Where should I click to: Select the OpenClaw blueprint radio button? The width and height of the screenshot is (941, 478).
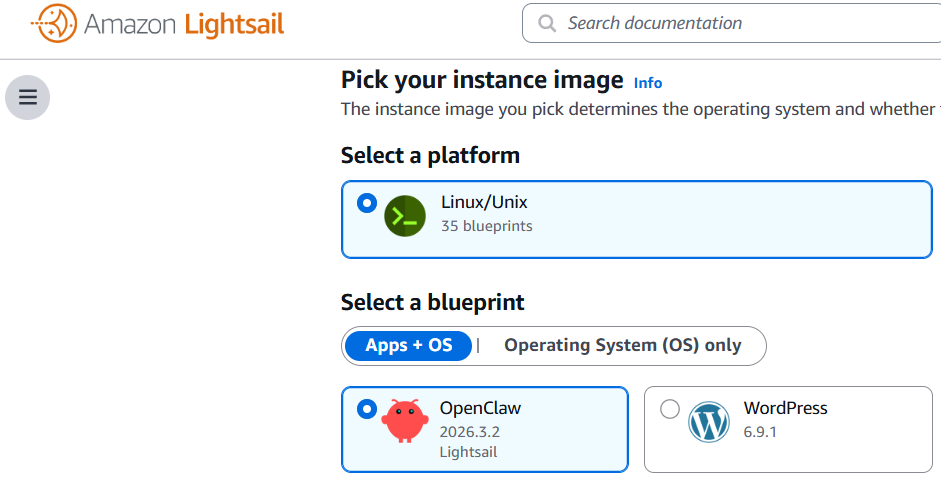point(367,408)
